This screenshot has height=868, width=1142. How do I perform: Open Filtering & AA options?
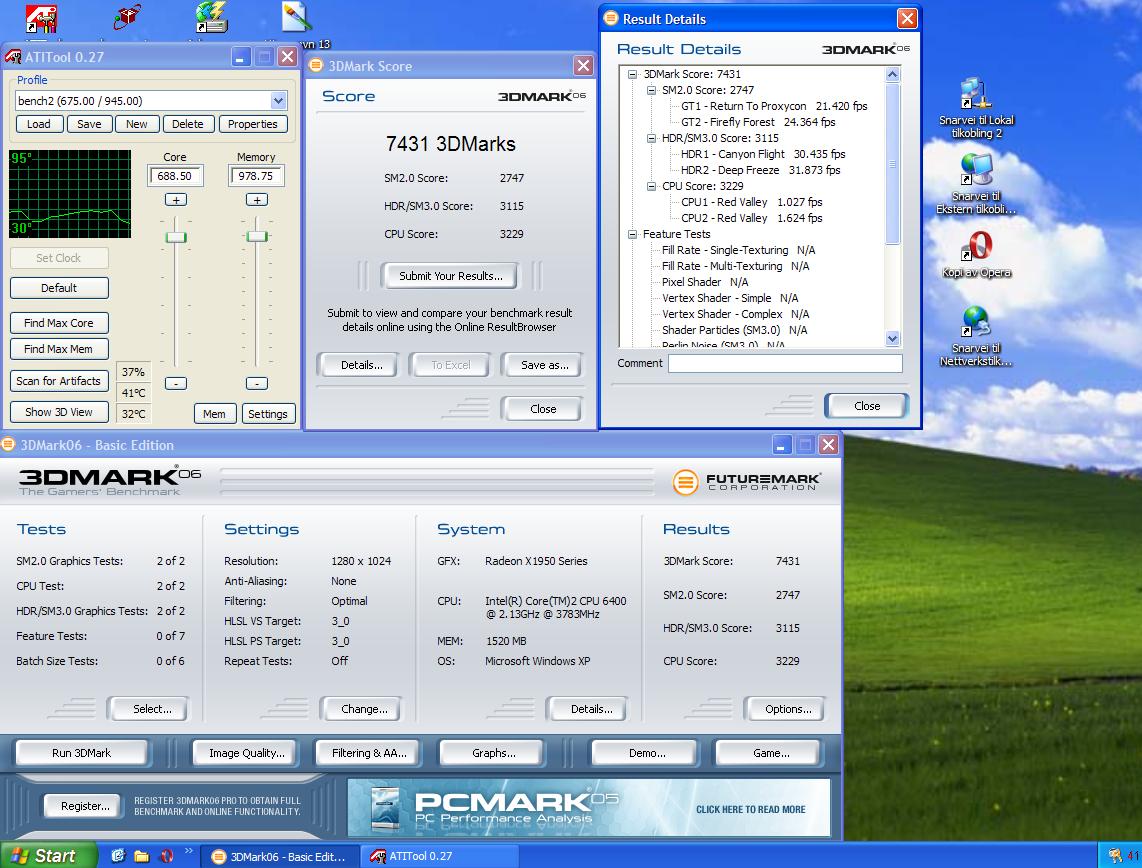click(x=369, y=753)
